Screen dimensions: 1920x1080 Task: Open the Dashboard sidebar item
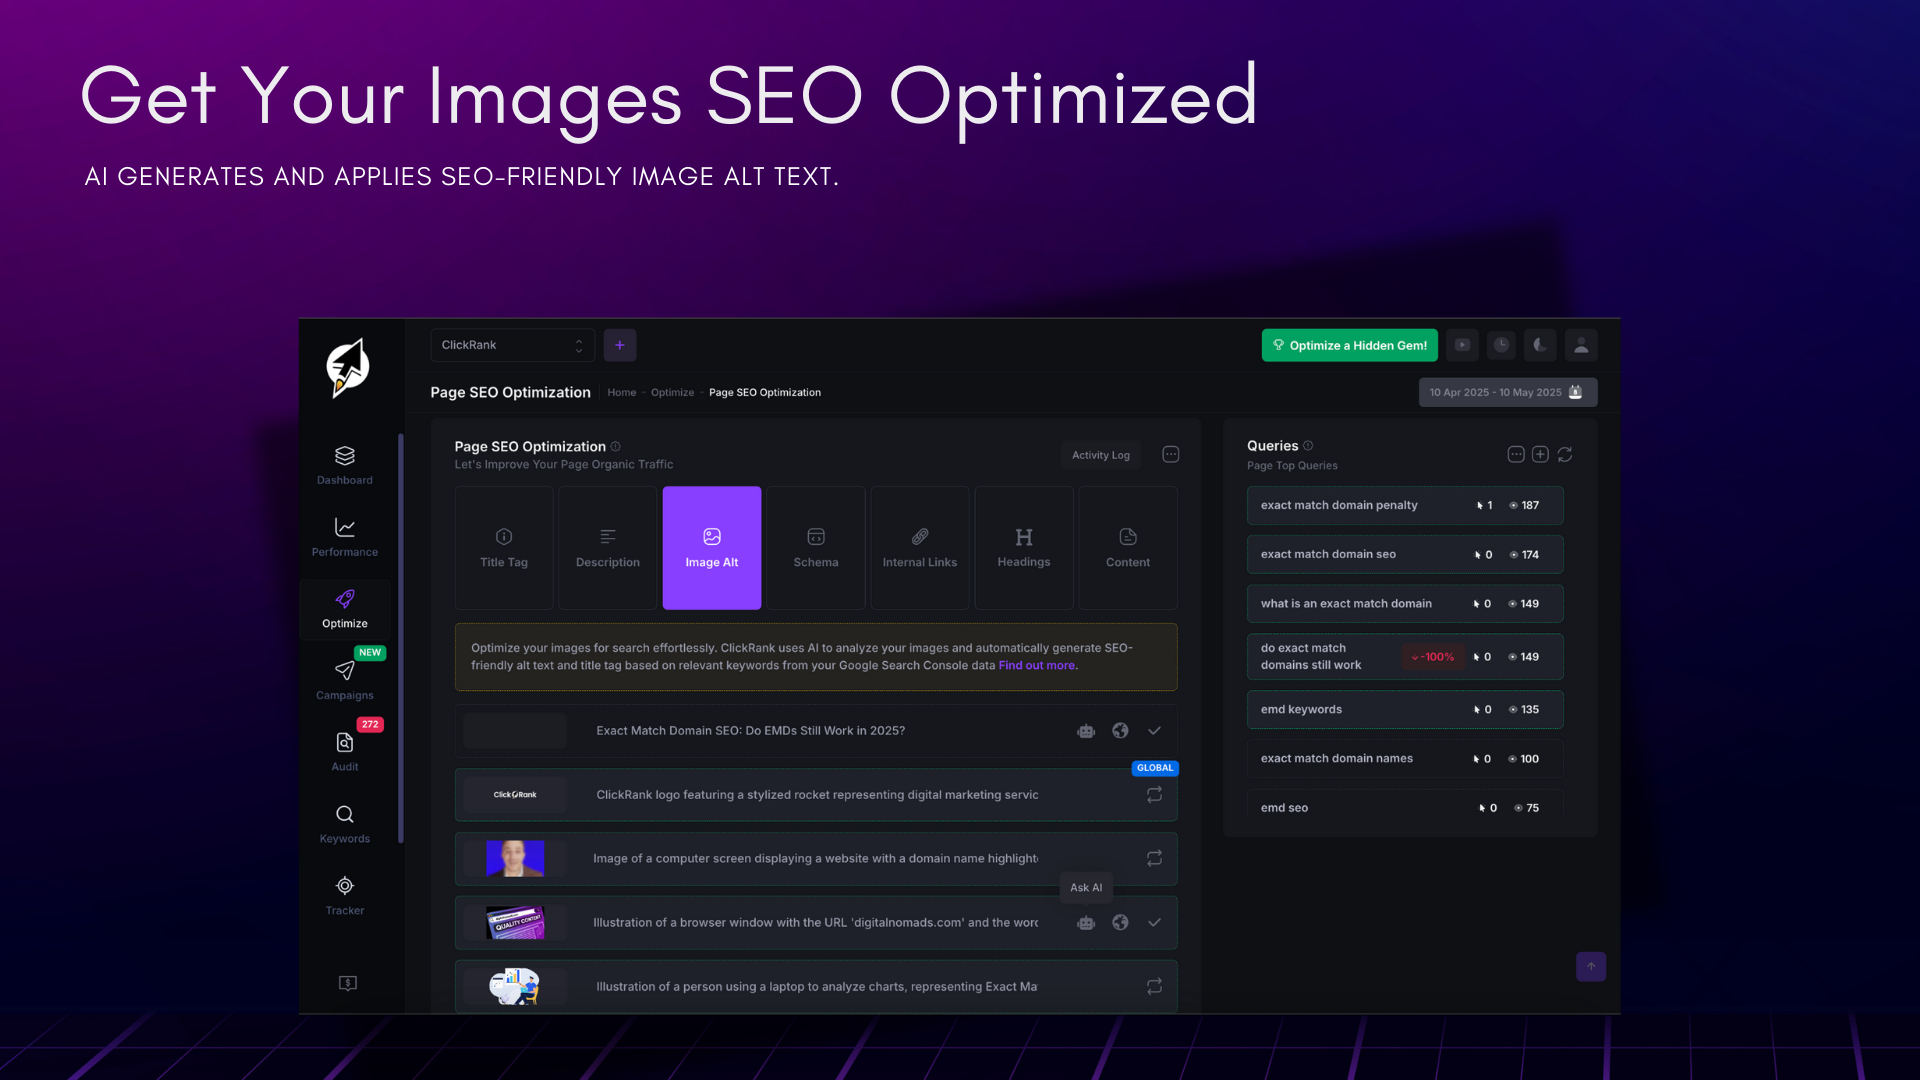(344, 466)
